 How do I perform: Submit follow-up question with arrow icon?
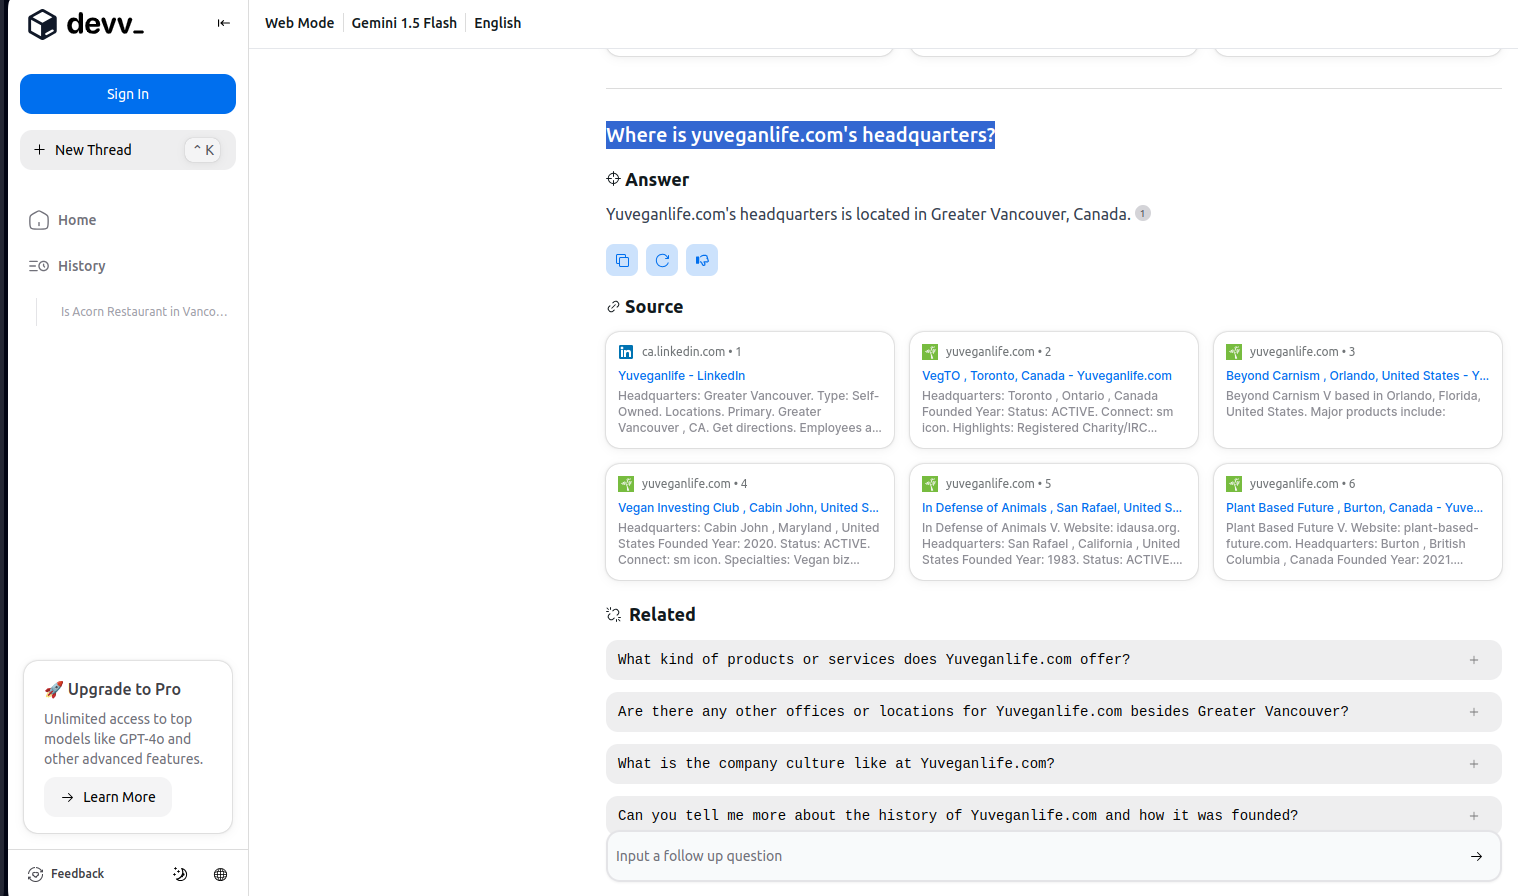click(1476, 856)
